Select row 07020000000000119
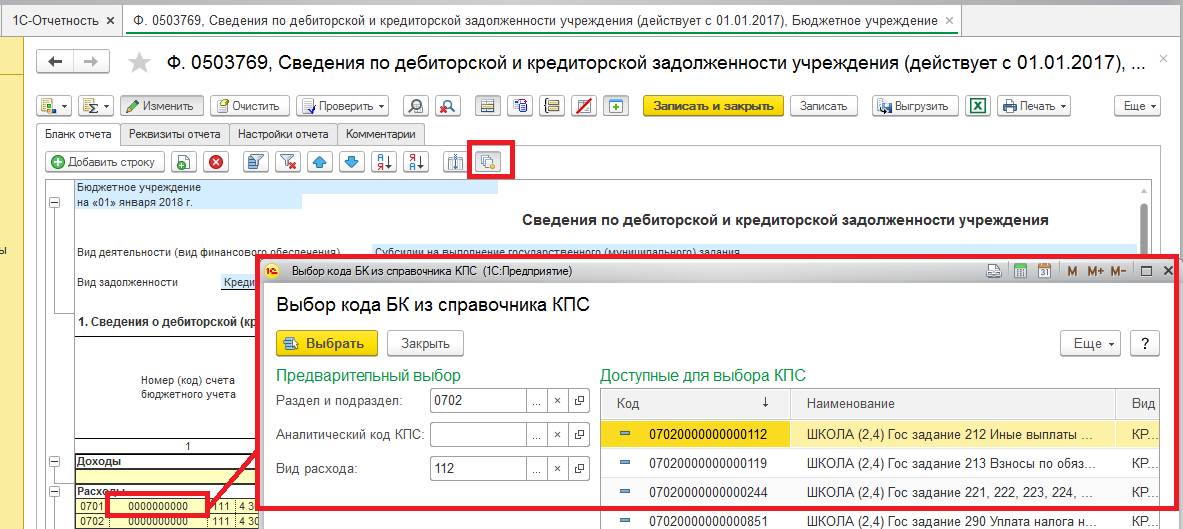The image size is (1183, 529). point(879,463)
